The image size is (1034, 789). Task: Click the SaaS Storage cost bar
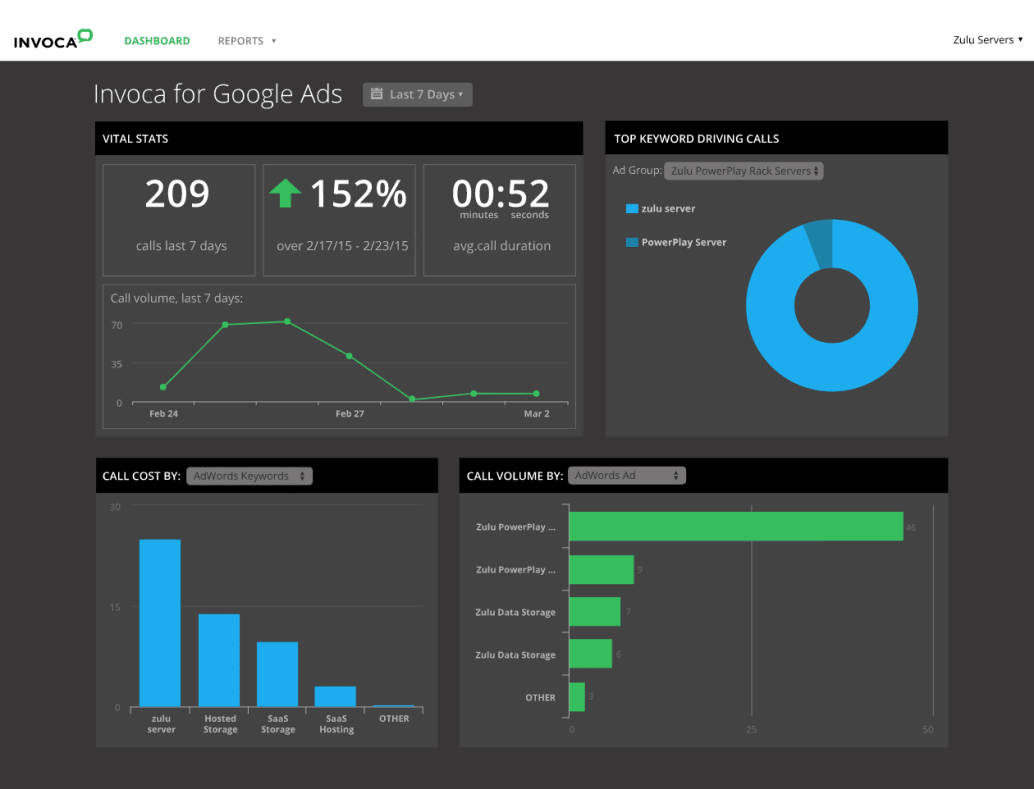coord(277,674)
